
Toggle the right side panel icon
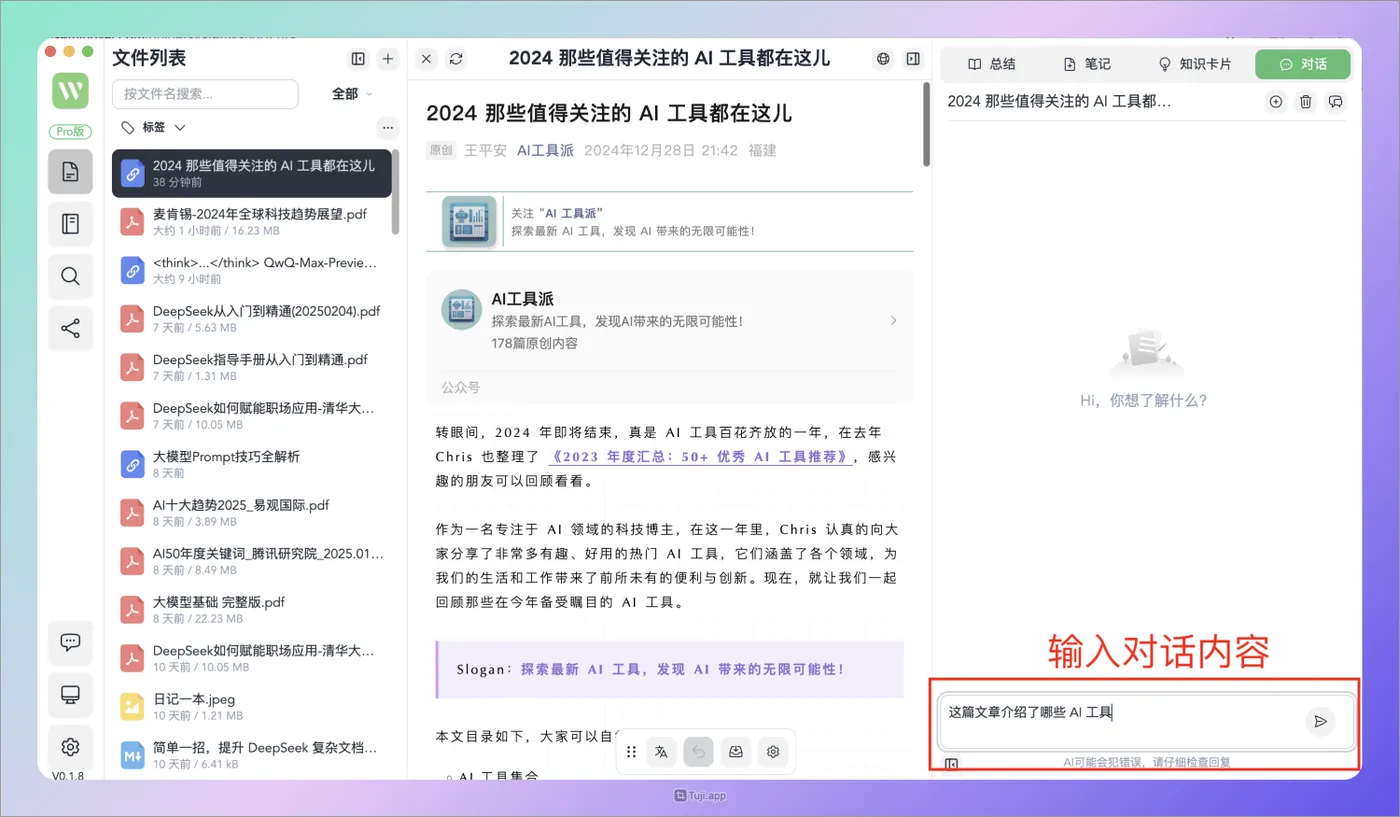click(x=913, y=59)
